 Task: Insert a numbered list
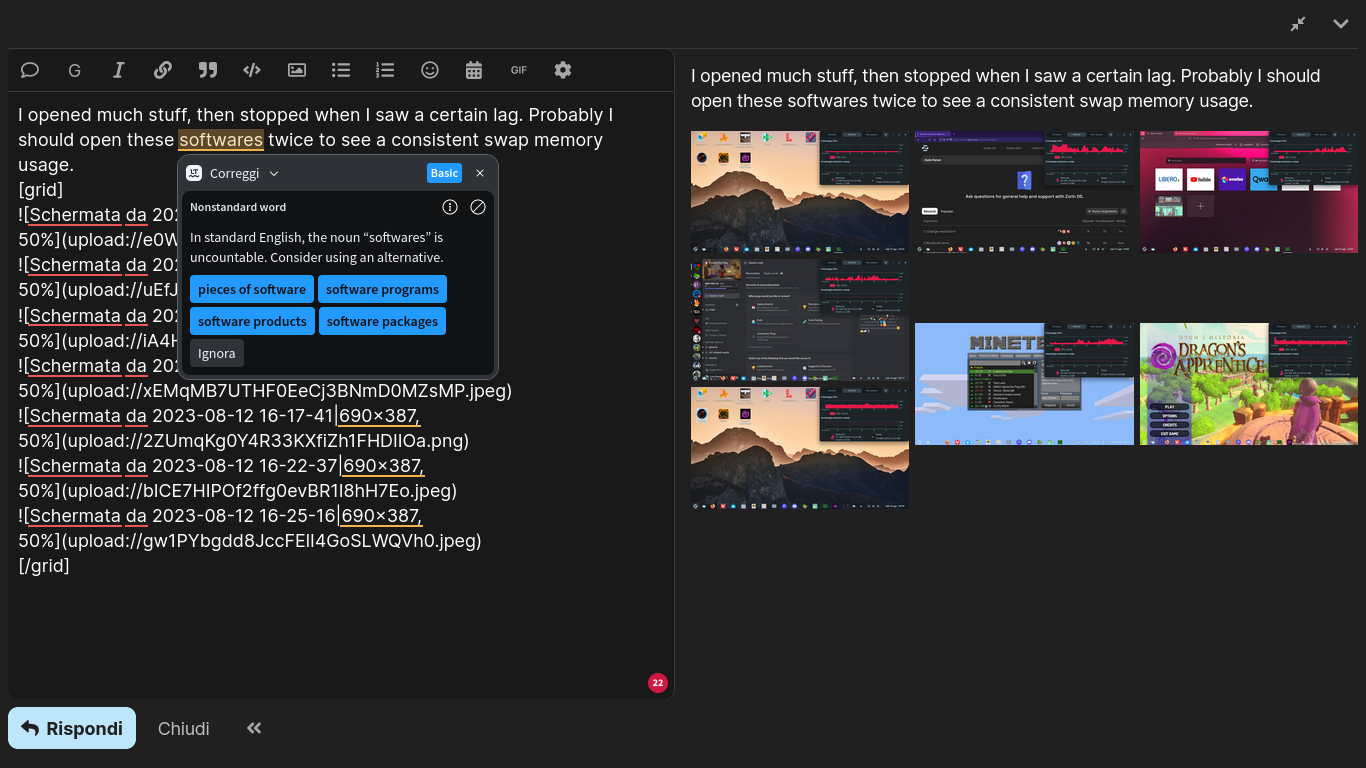tap(385, 70)
